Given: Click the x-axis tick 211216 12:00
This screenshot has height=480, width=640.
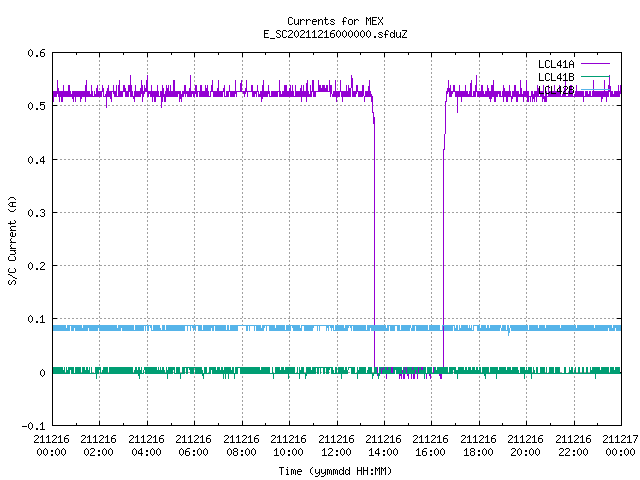Looking at the screenshot, I should pos(336,446).
